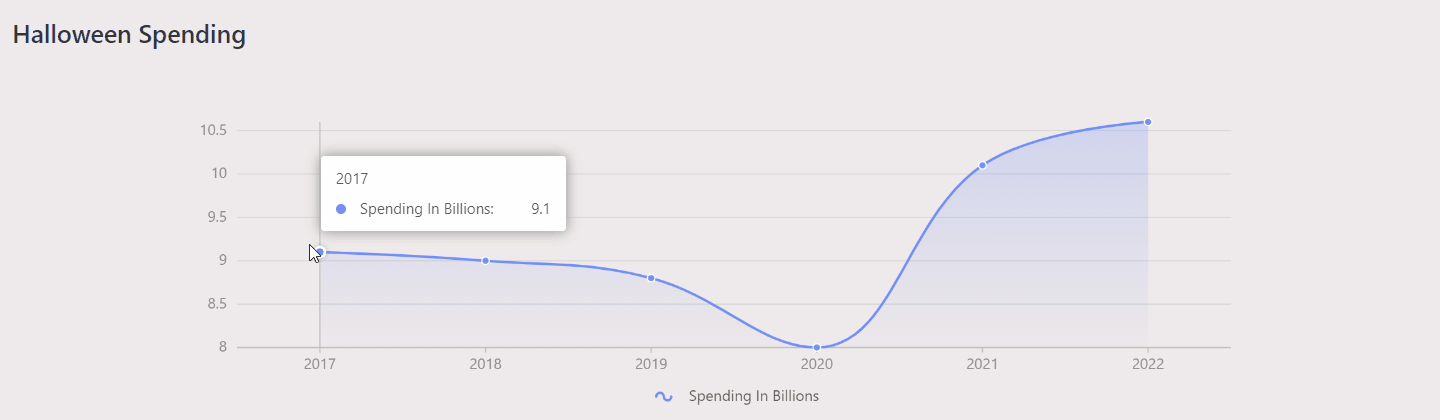This screenshot has height=420, width=1440.
Task: Click the 8.5 y-axis label
Action: pos(217,304)
